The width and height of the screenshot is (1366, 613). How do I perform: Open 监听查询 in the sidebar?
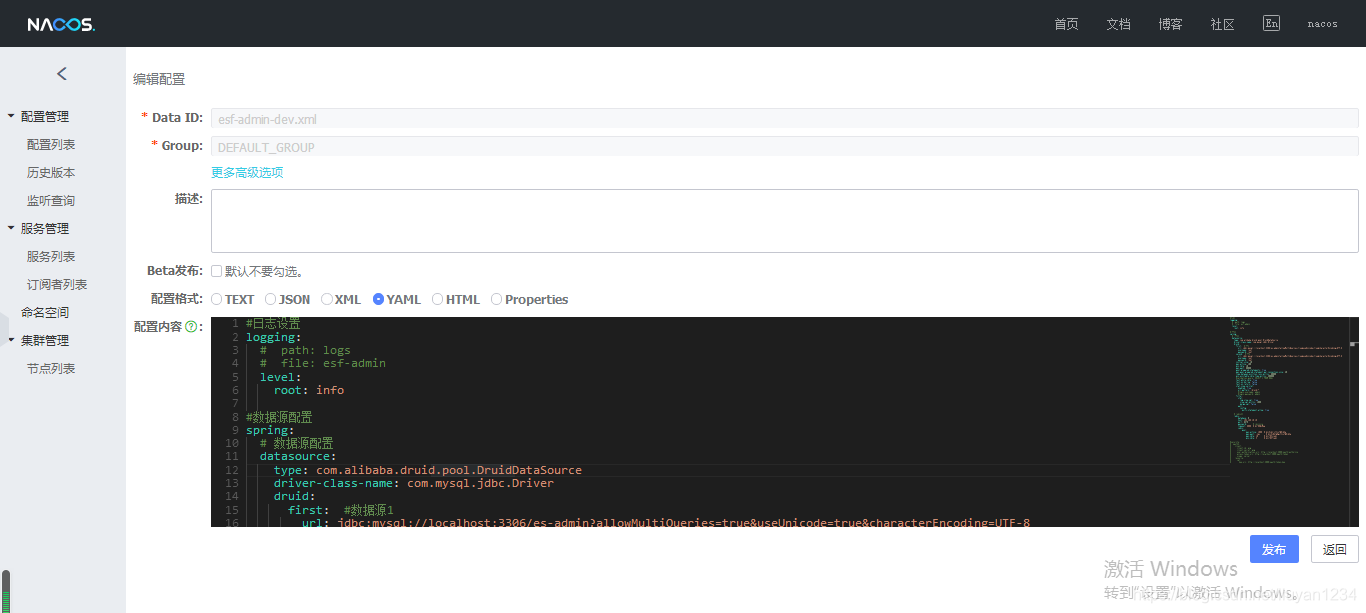[x=51, y=200]
